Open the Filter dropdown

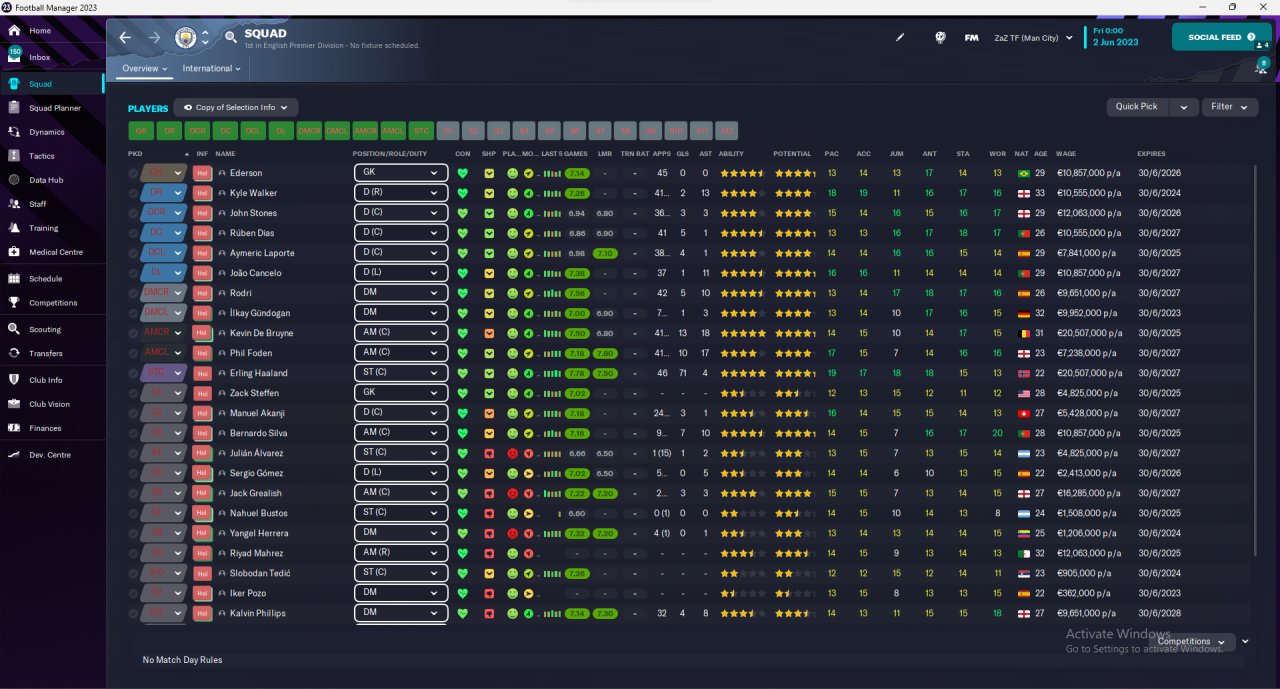(1230, 107)
